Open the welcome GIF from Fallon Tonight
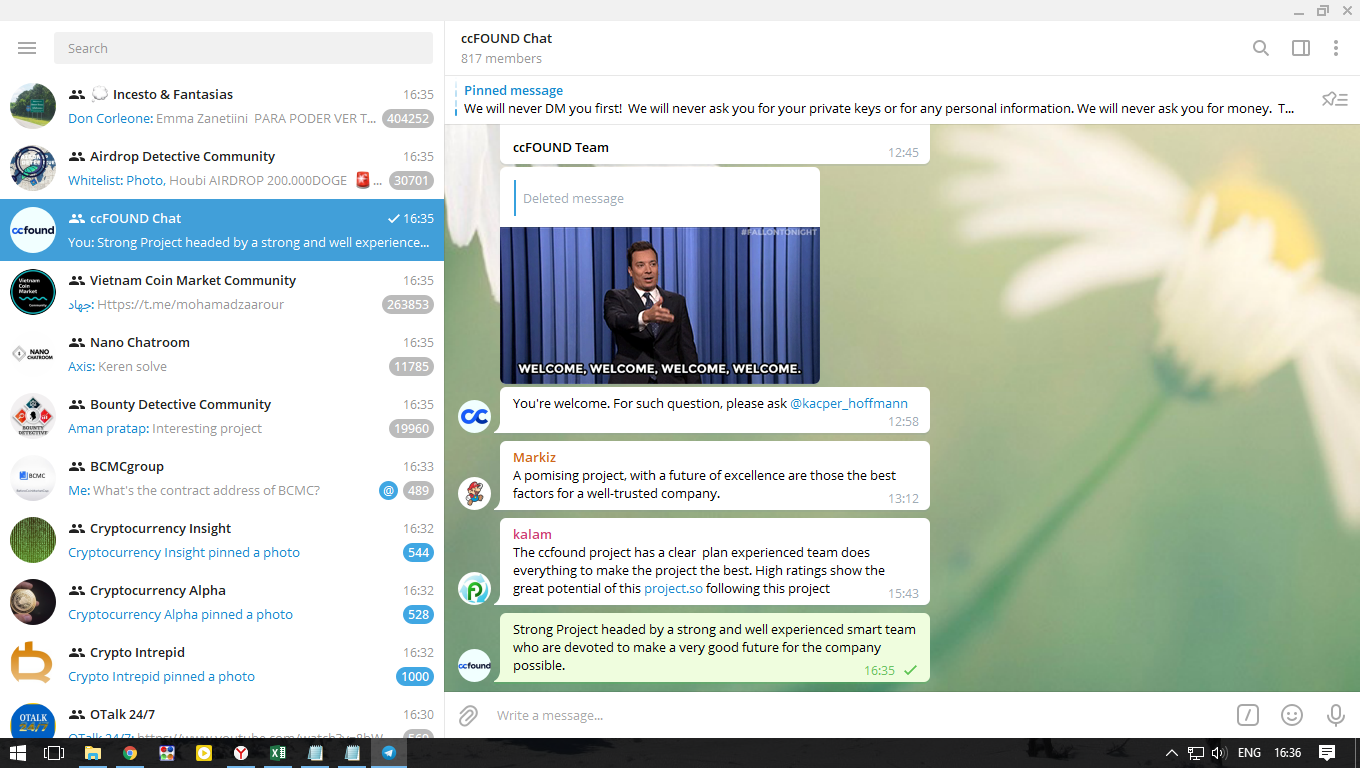 pyautogui.click(x=660, y=305)
